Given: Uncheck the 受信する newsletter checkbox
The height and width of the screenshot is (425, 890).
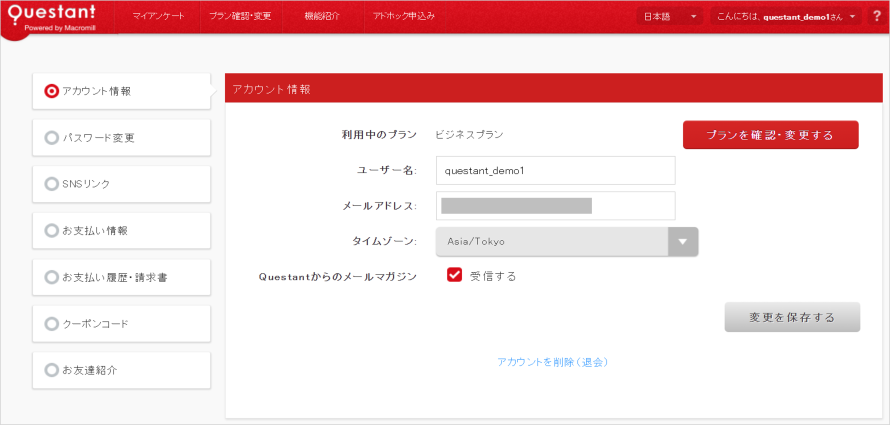Looking at the screenshot, I should (x=454, y=276).
